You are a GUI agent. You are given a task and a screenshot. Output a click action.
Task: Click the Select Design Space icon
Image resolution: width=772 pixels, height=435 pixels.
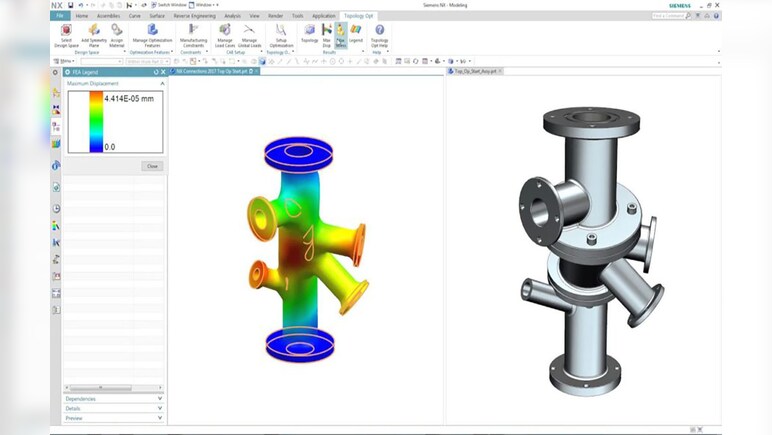[66, 36]
